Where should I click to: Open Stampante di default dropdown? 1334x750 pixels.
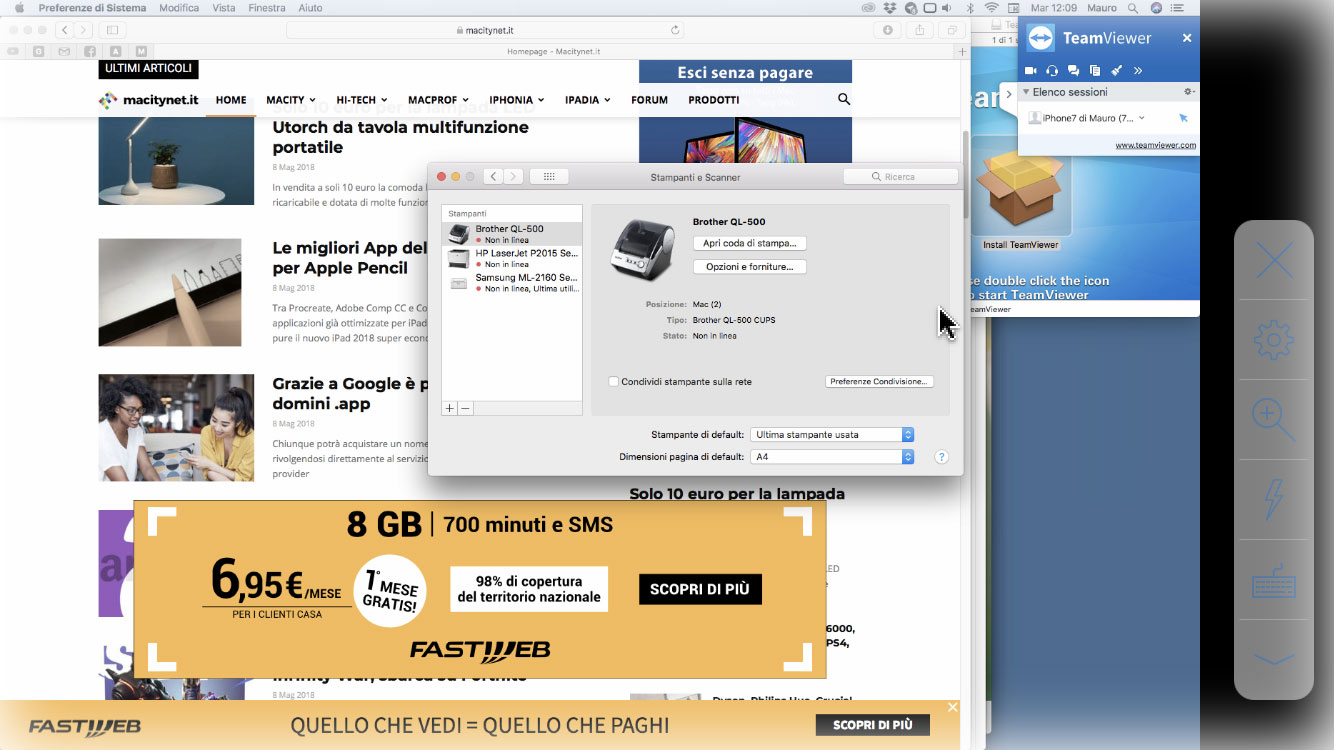pos(832,435)
